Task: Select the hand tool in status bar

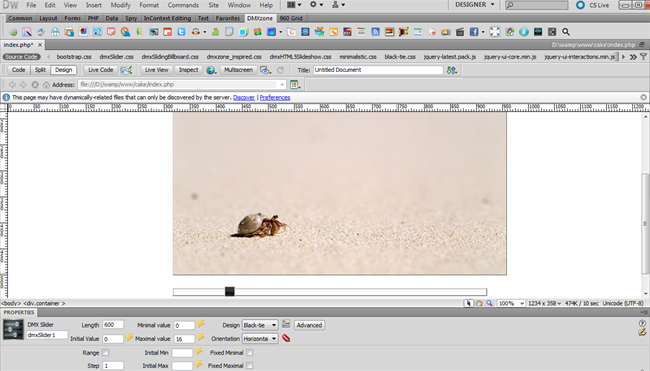Action: click(479, 303)
